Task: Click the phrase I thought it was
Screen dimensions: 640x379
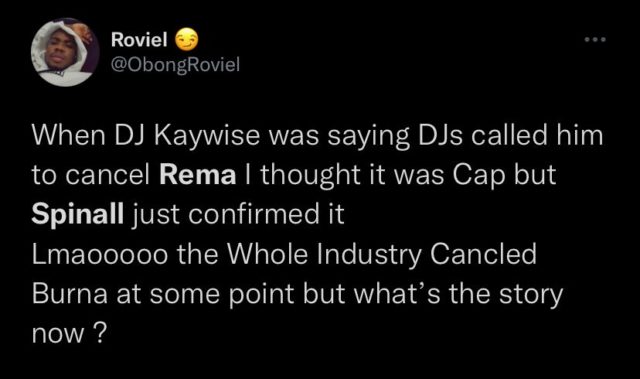Action: (345, 176)
